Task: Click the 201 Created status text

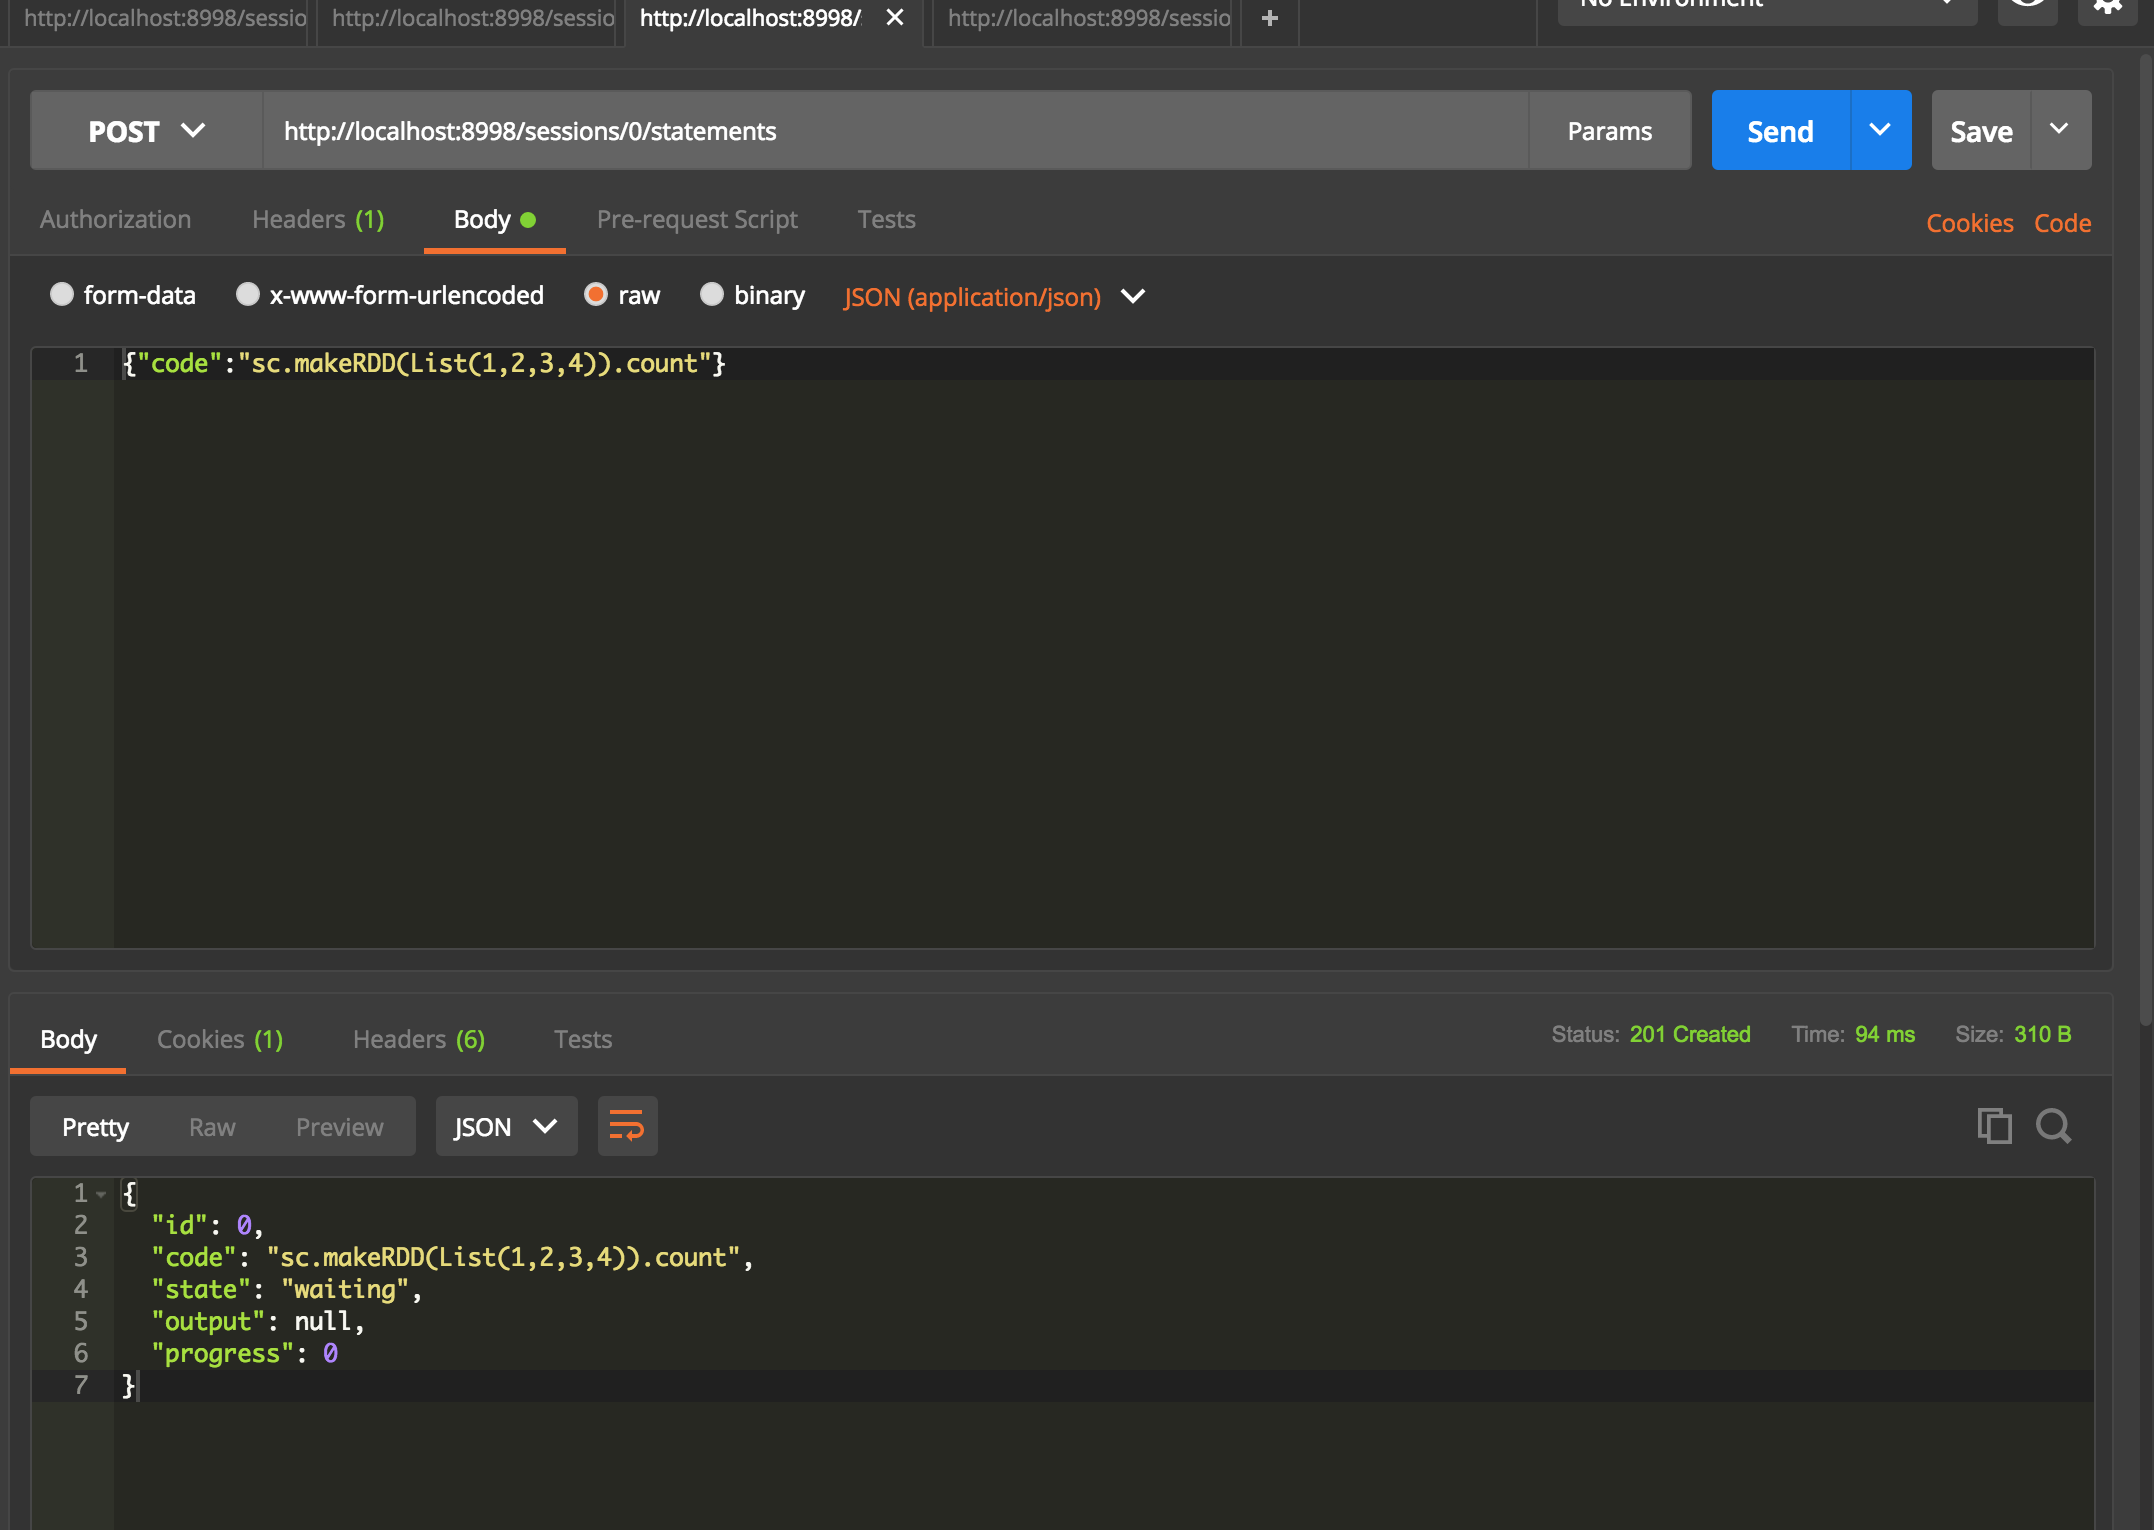Action: coord(1690,1035)
